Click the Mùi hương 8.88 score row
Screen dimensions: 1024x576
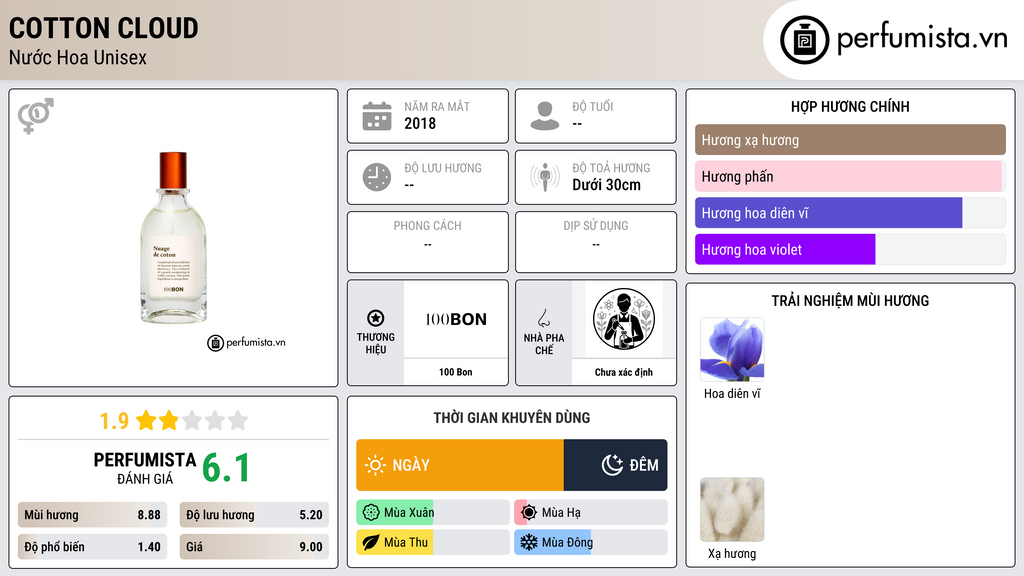pyautogui.click(x=92, y=515)
